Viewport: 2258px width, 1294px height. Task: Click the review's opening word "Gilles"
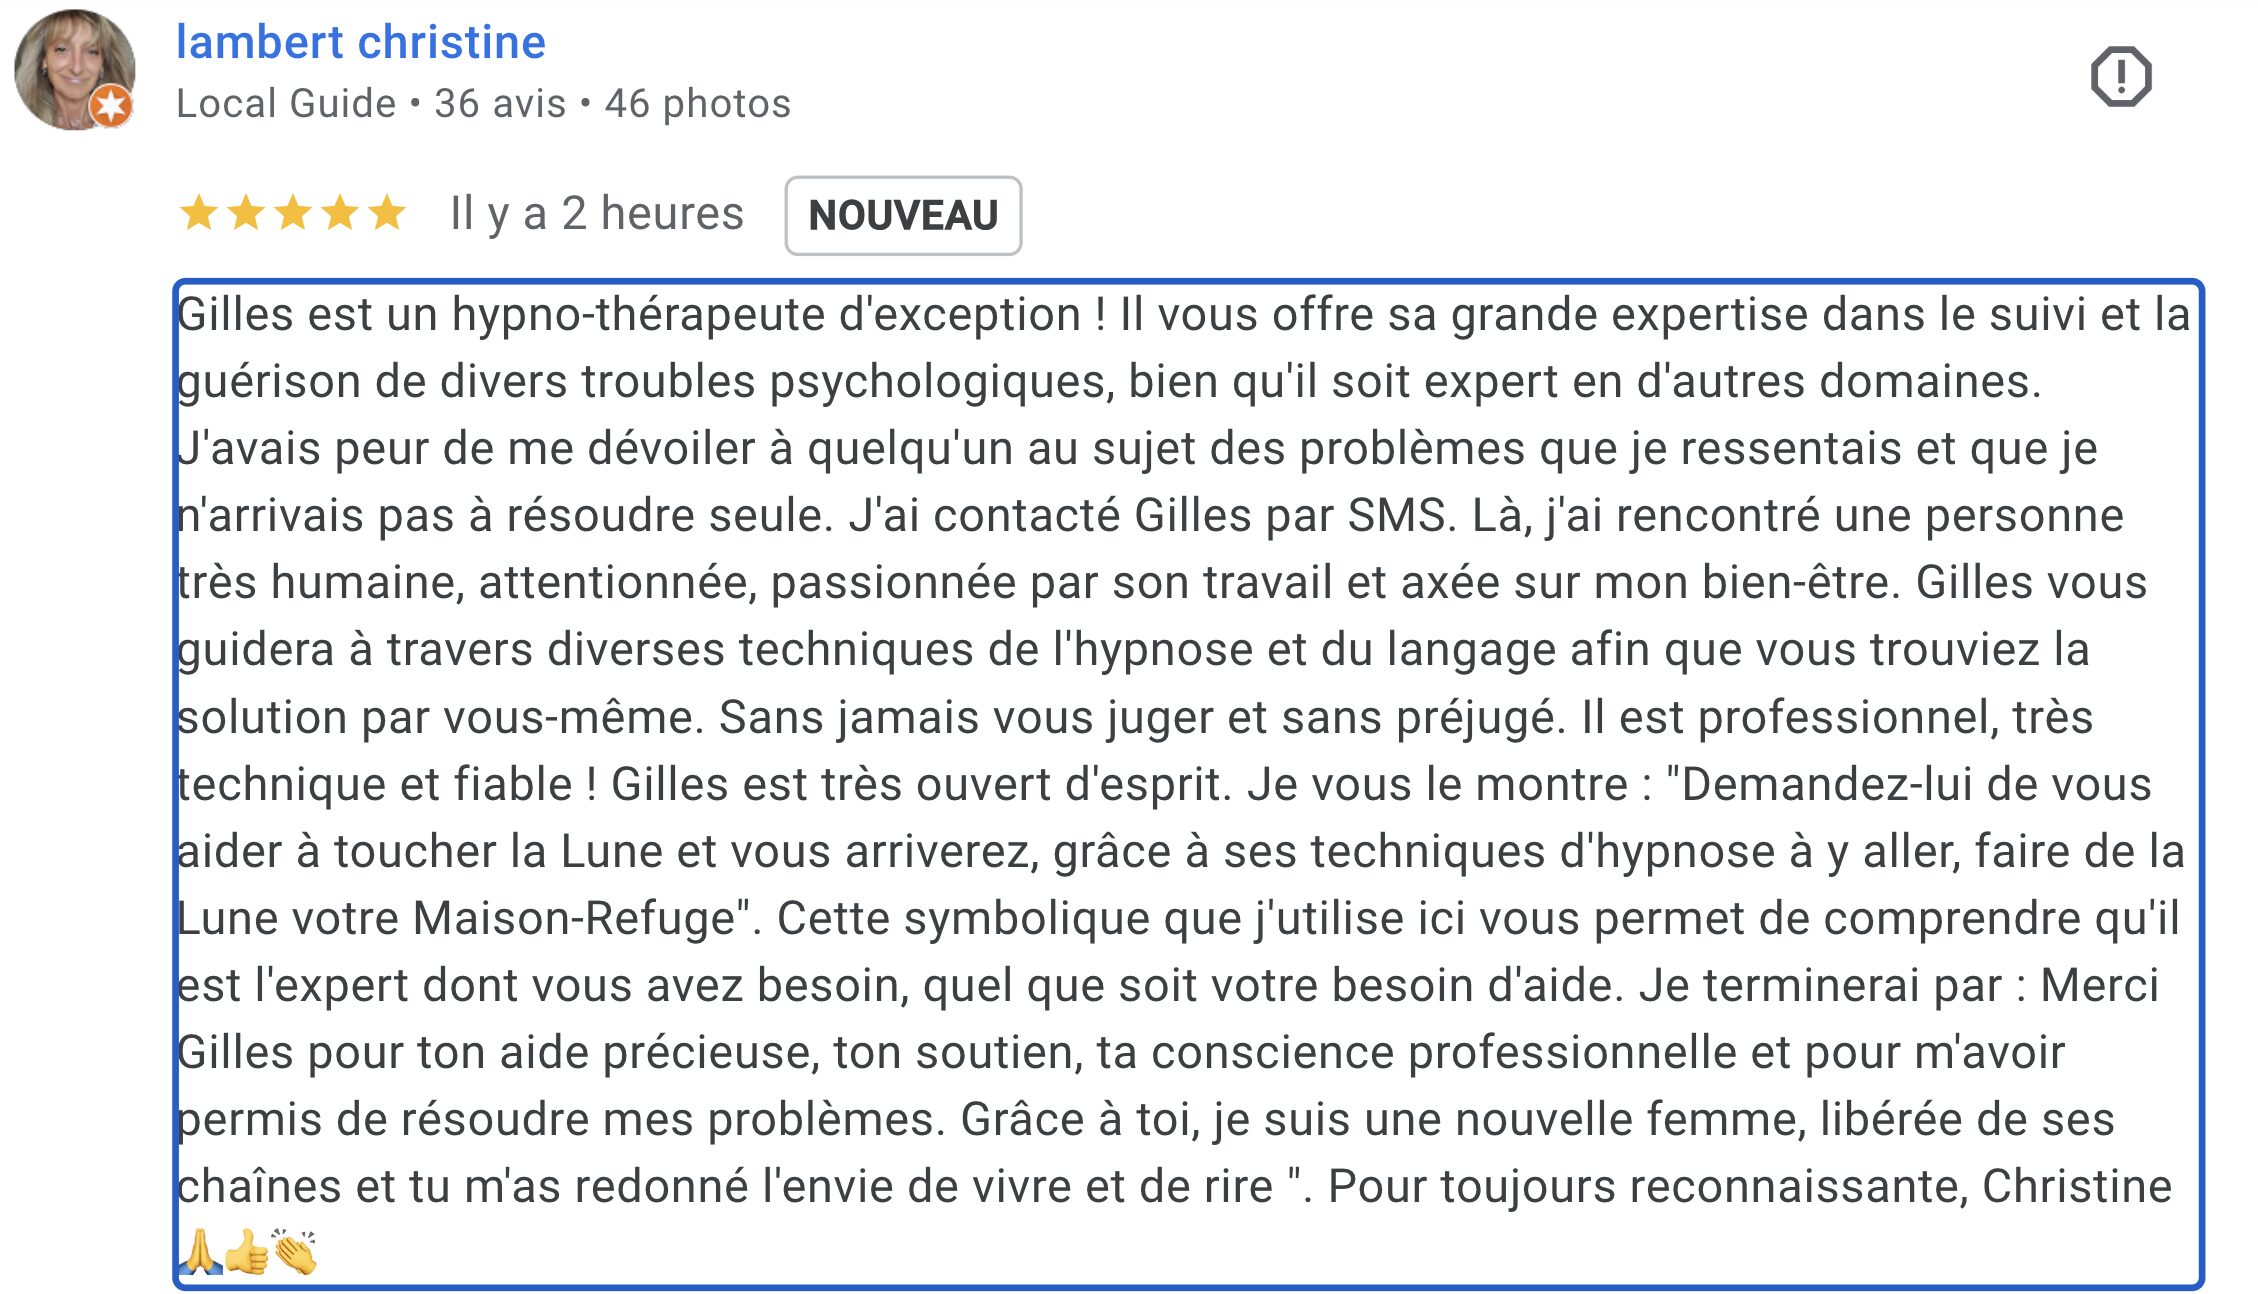coord(234,315)
